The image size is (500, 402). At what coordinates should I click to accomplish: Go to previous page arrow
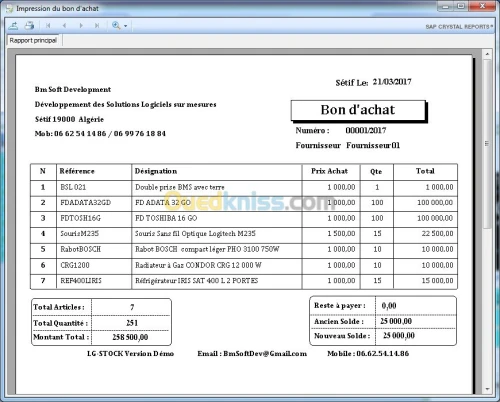click(x=64, y=25)
